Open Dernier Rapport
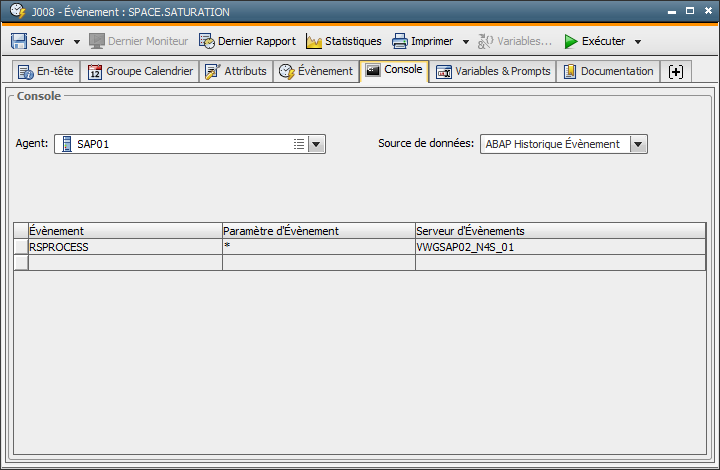Image resolution: width=720 pixels, height=470 pixels. 247,41
